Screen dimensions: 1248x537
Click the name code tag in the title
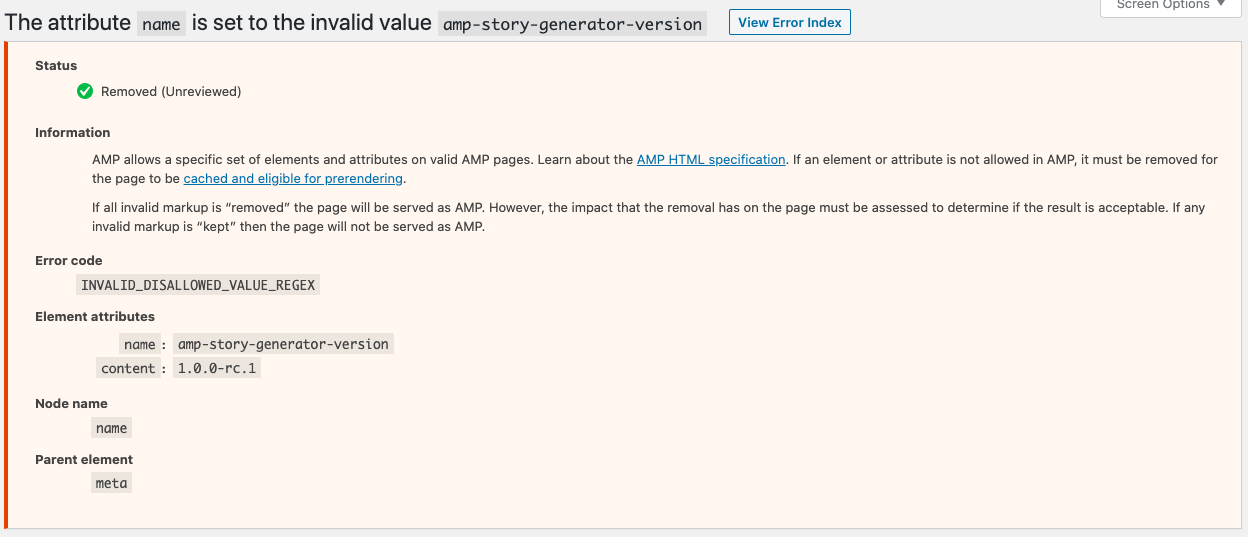(161, 23)
